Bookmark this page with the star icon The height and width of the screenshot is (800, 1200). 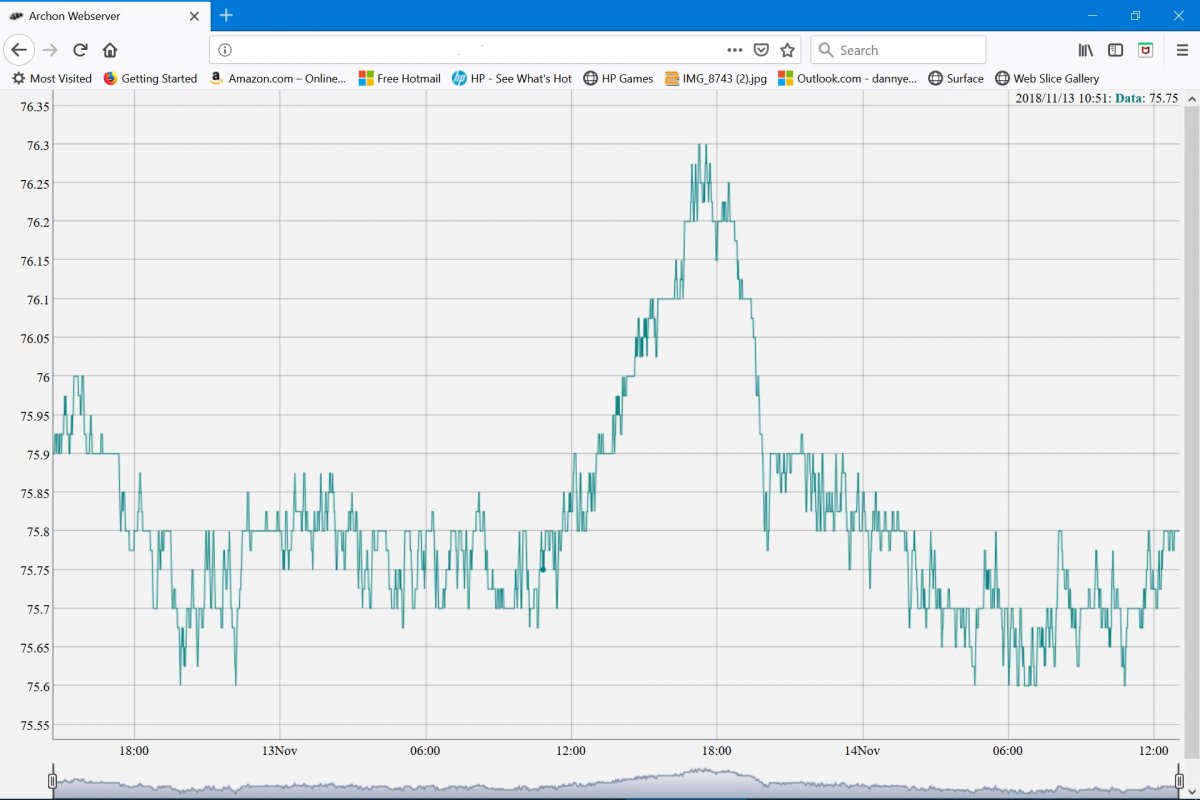click(787, 50)
